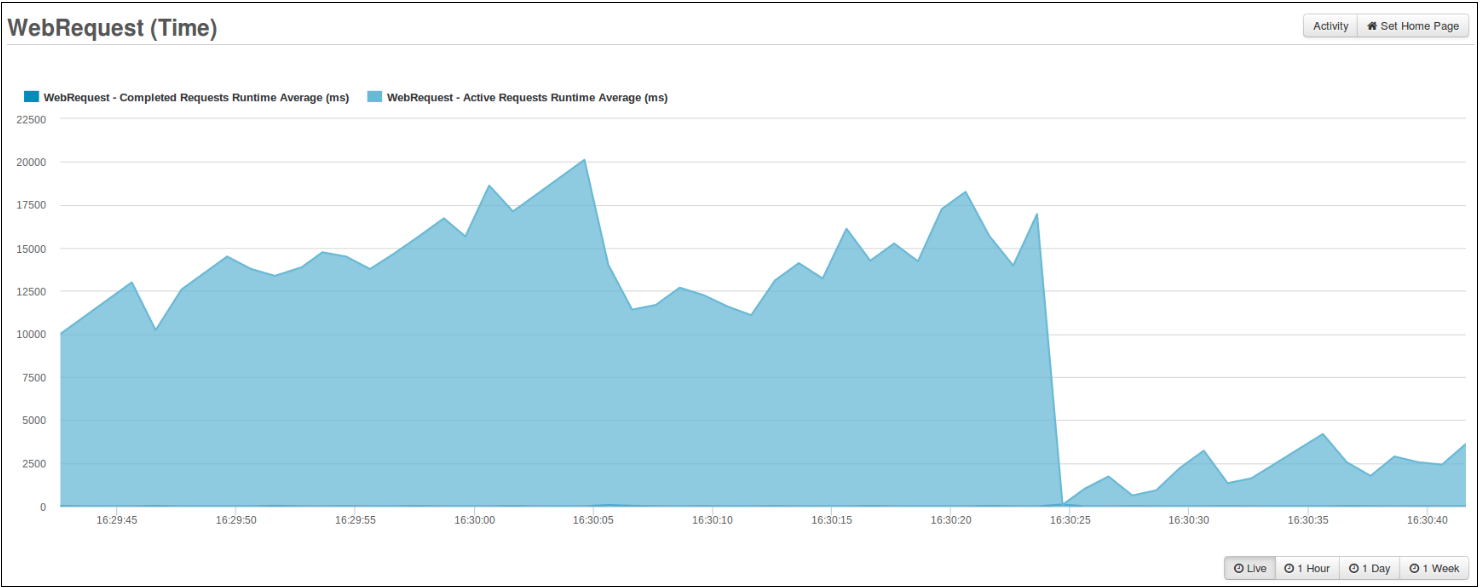Viewport: 1480px width, 587px height.
Task: Click the clock icon on 1 Hour button
Action: 1289,568
